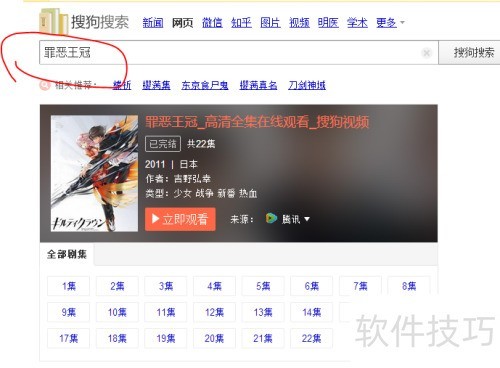Select the 全部剧集 tab
Screen dimensions: 500x368
[67, 254]
